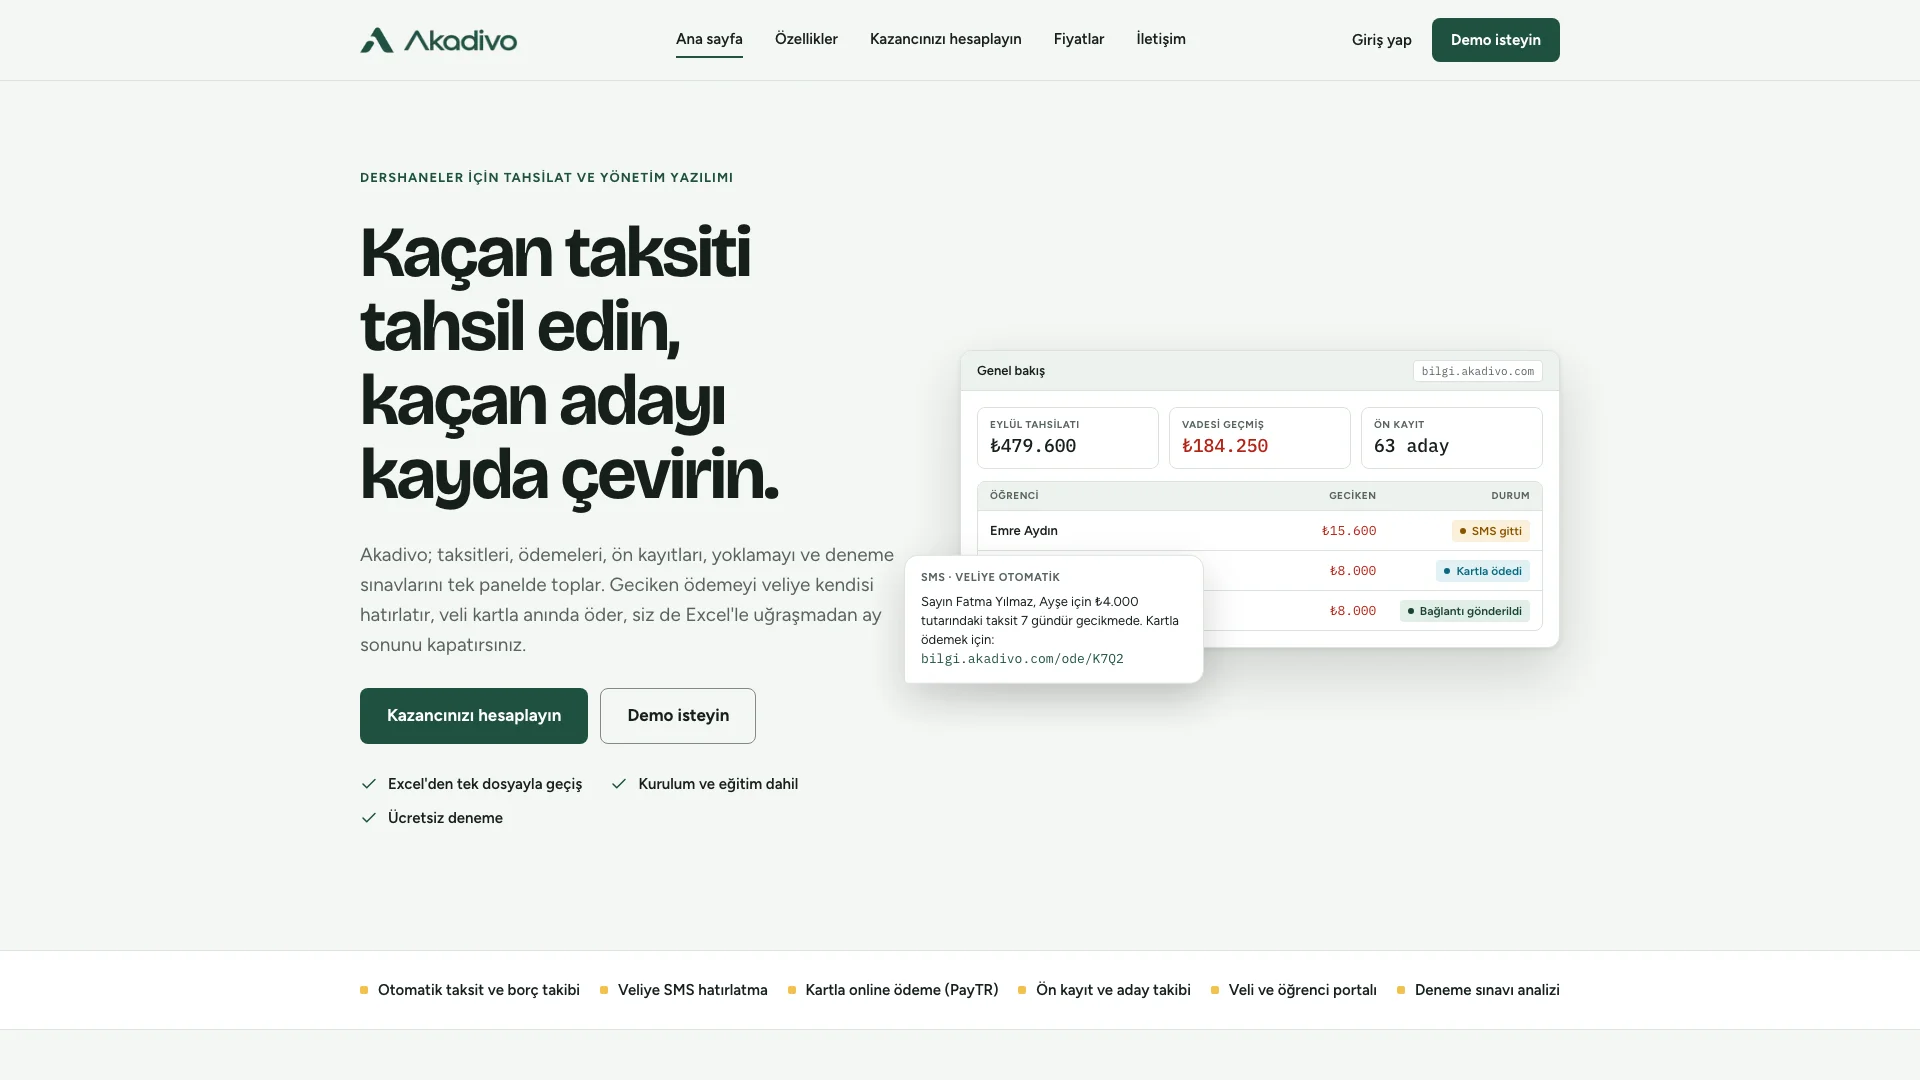The image size is (1920, 1080).
Task: Open the İletişim nav item
Action: 1161,39
